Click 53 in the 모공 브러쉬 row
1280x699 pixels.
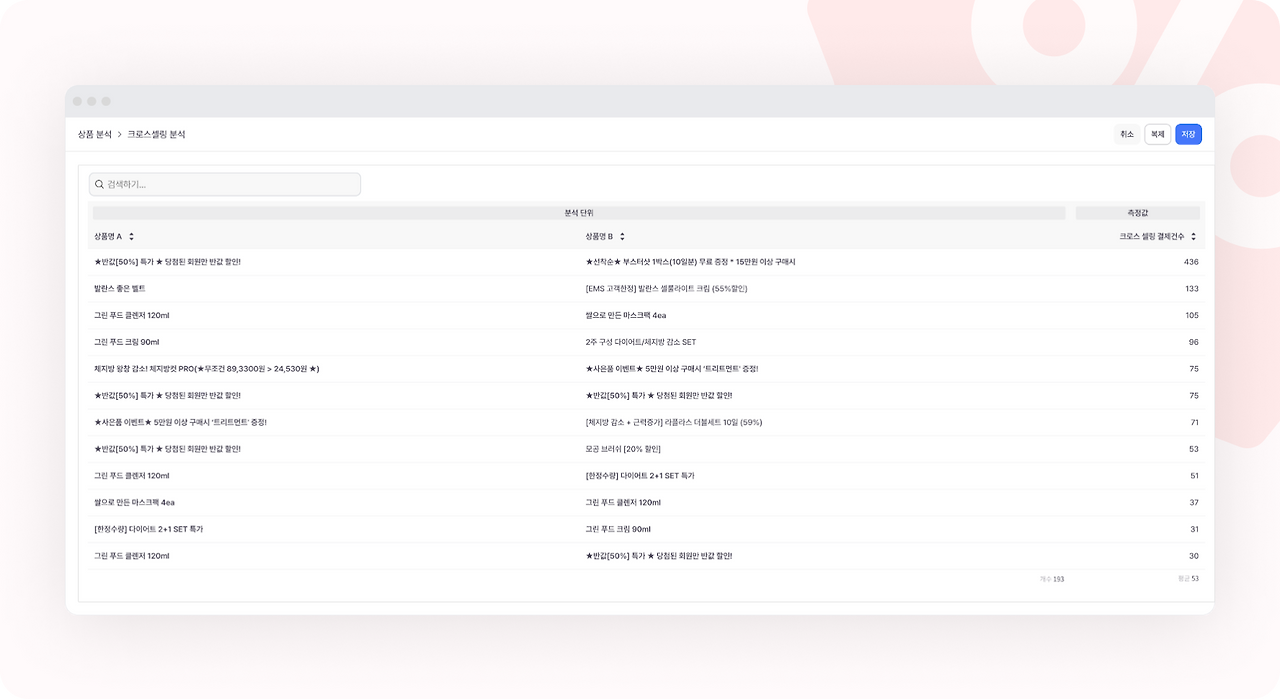[x=1194, y=449]
